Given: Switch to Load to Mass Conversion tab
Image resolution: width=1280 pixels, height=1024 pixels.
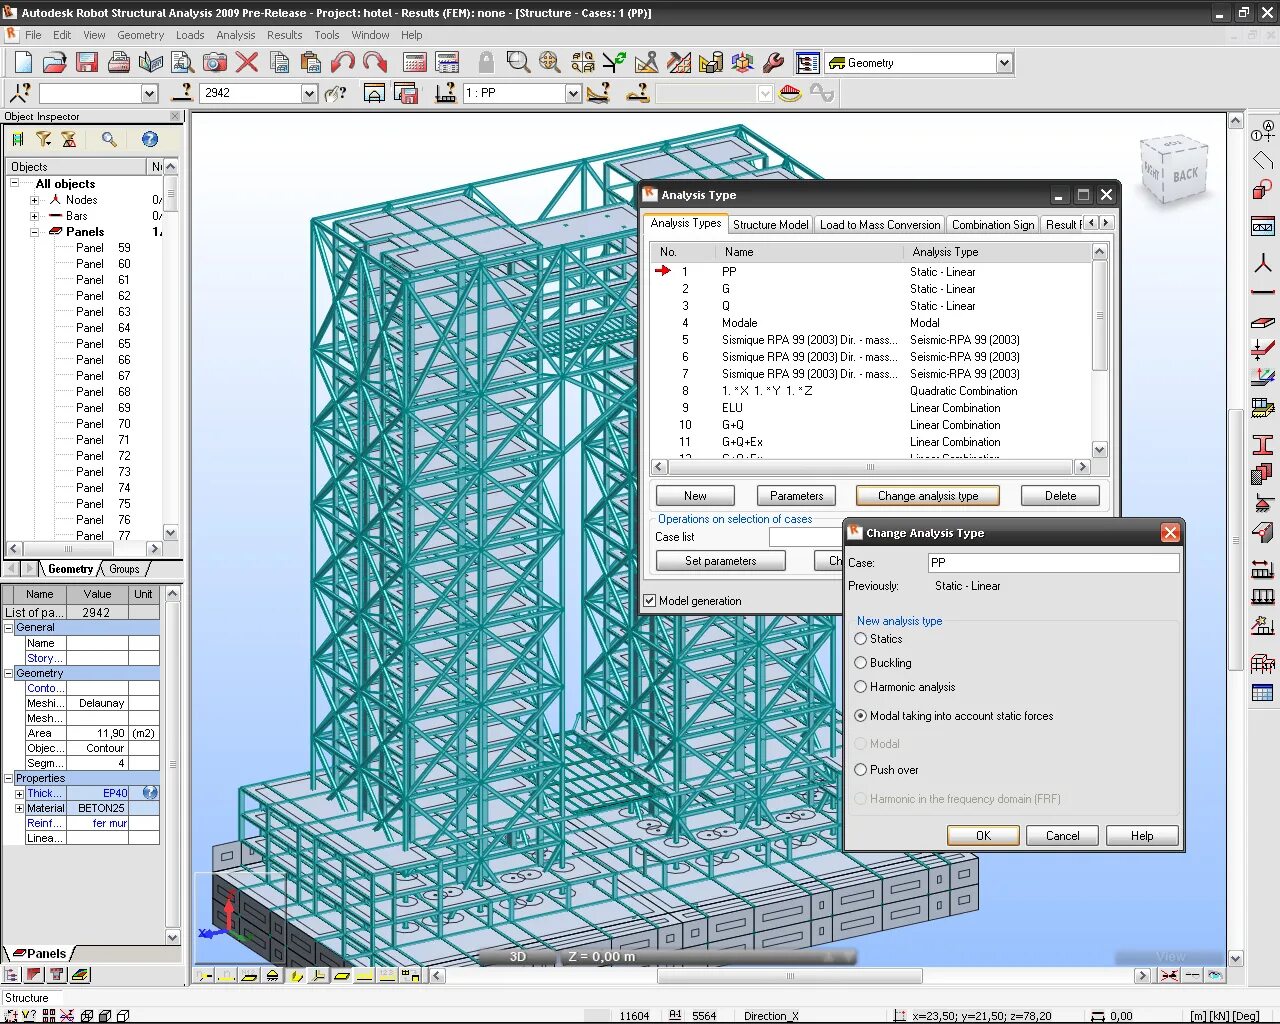Looking at the screenshot, I should (880, 225).
